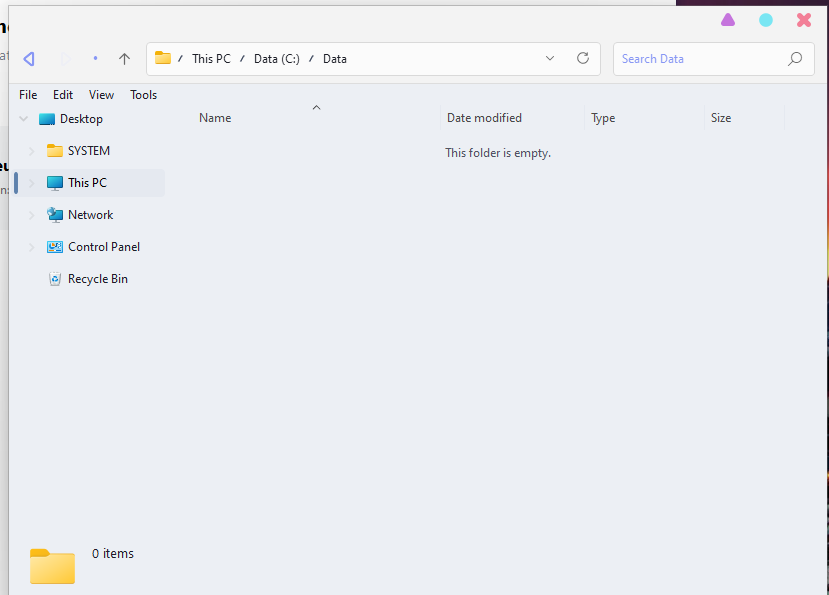Click the folder icon in the address bar

click(163, 58)
